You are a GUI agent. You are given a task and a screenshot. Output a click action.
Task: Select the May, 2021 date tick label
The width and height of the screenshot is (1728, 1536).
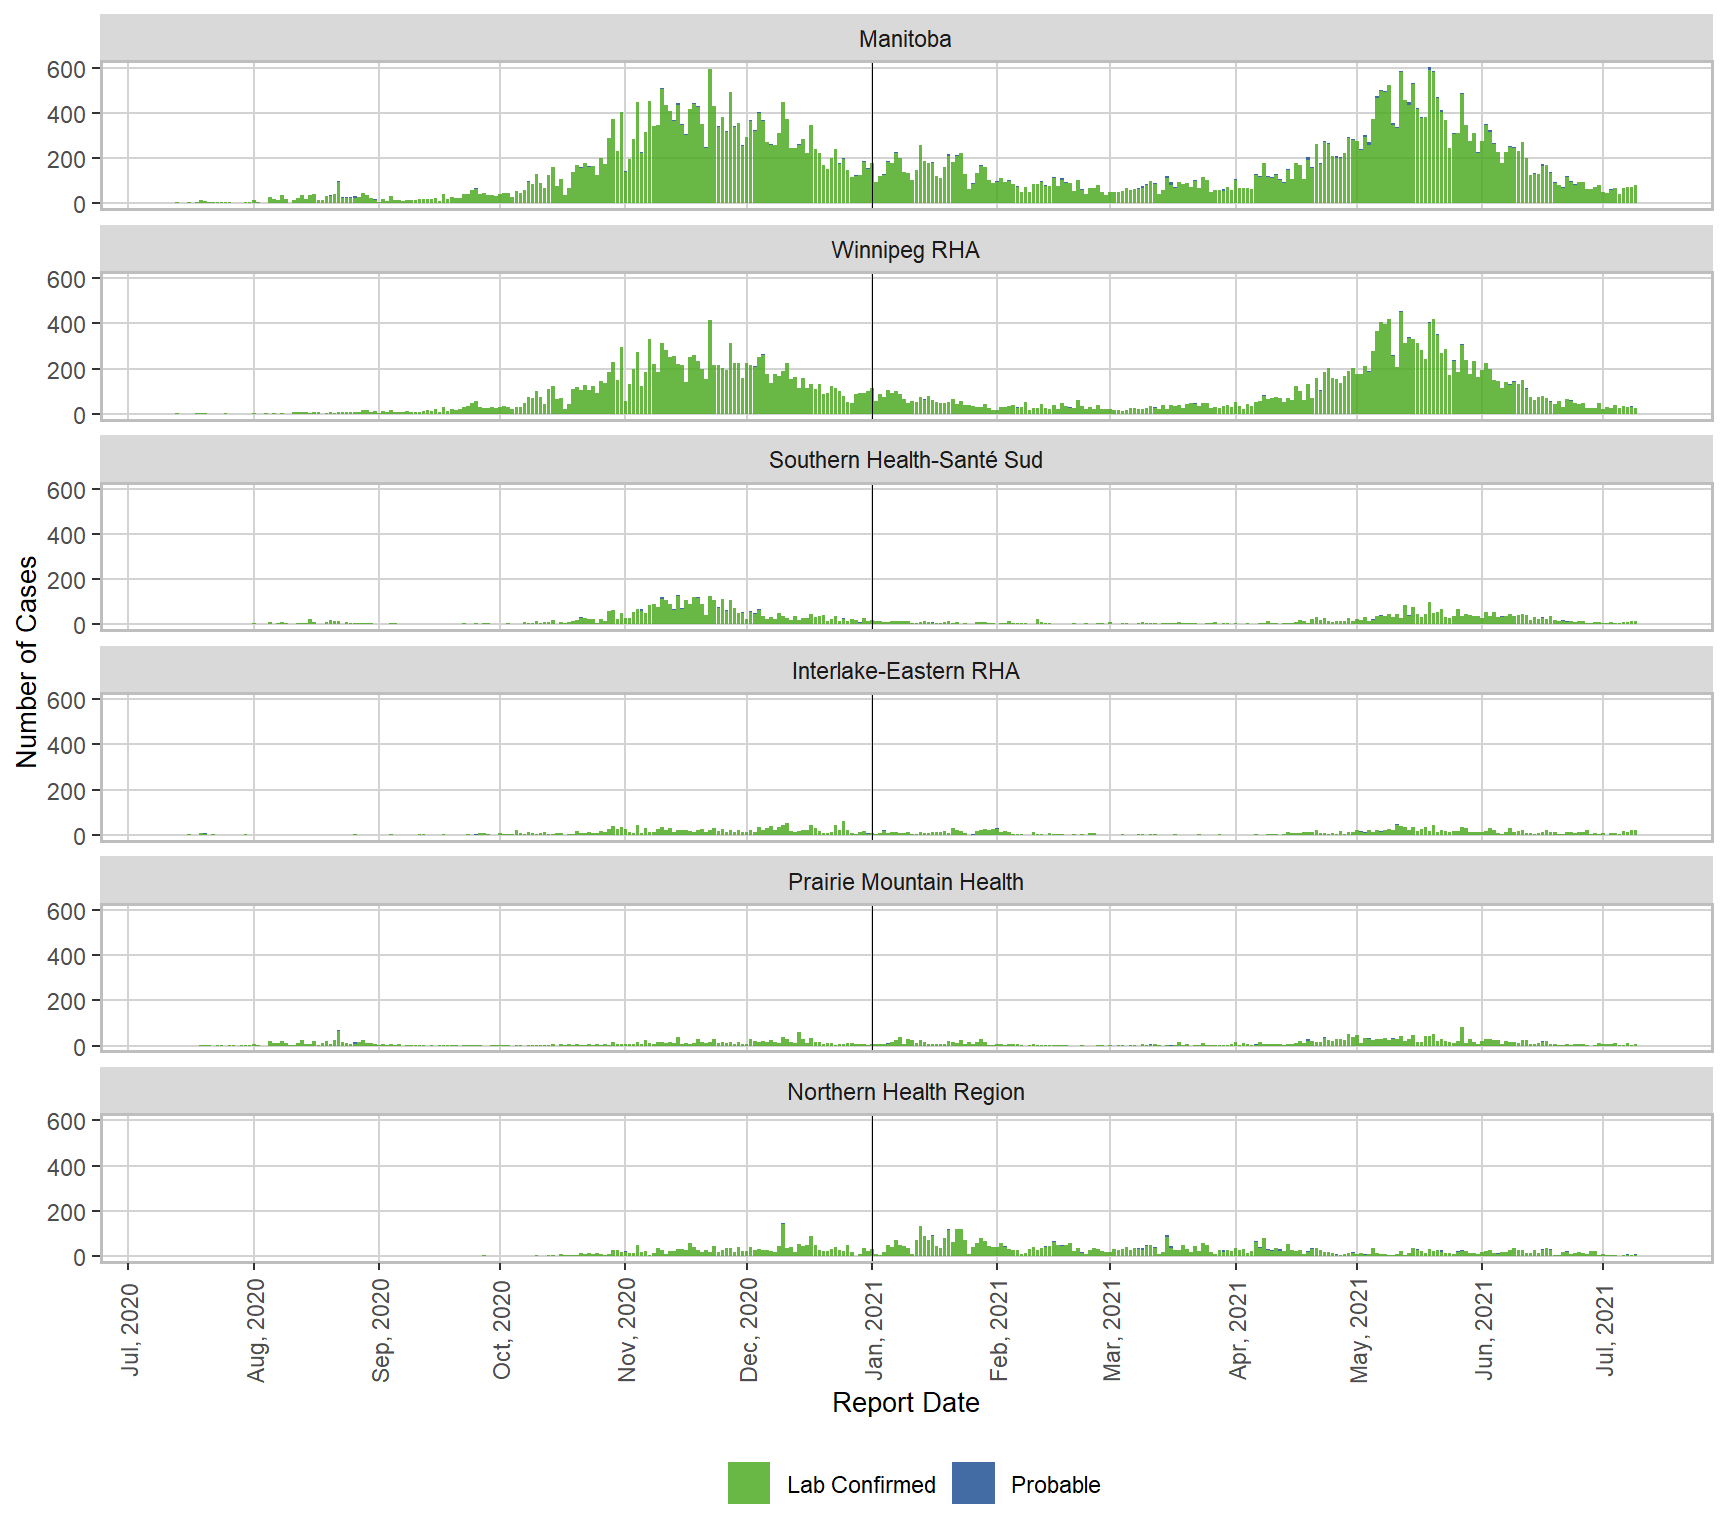[x=1359, y=1330]
